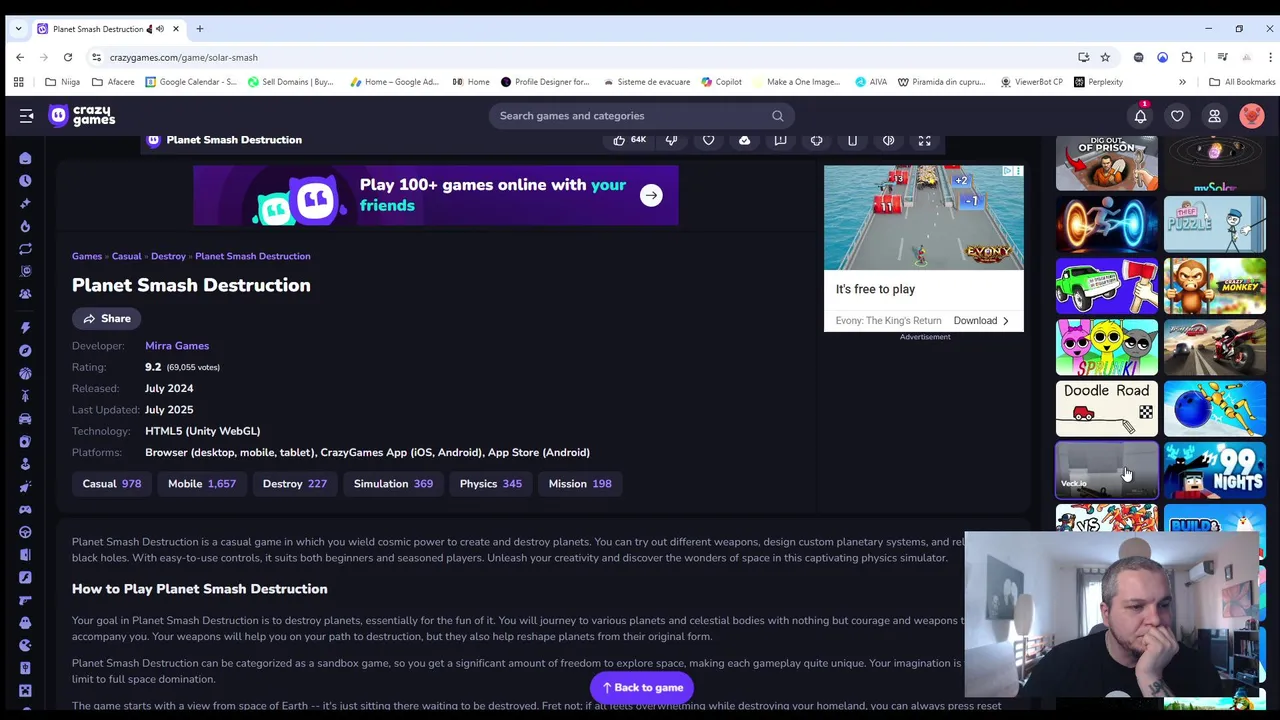Open the user profile avatar
The height and width of the screenshot is (720, 1280).
point(1251,116)
